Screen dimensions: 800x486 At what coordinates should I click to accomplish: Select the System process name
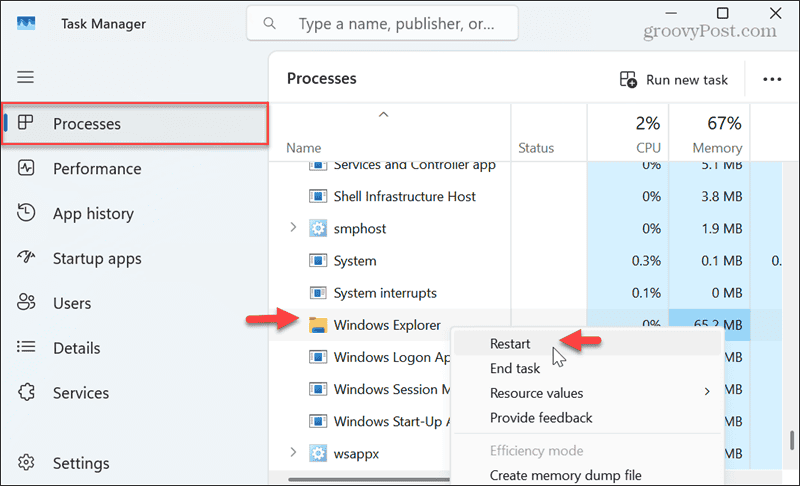pyautogui.click(x=355, y=261)
